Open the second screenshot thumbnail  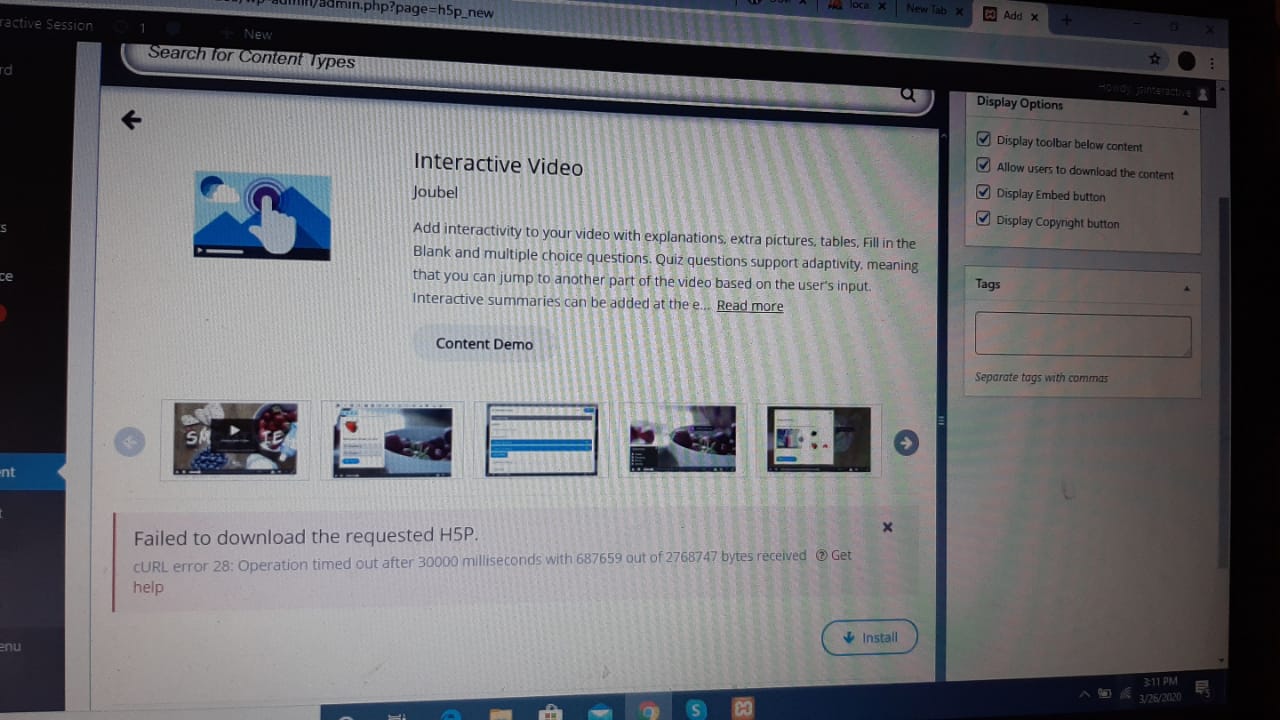click(x=392, y=441)
